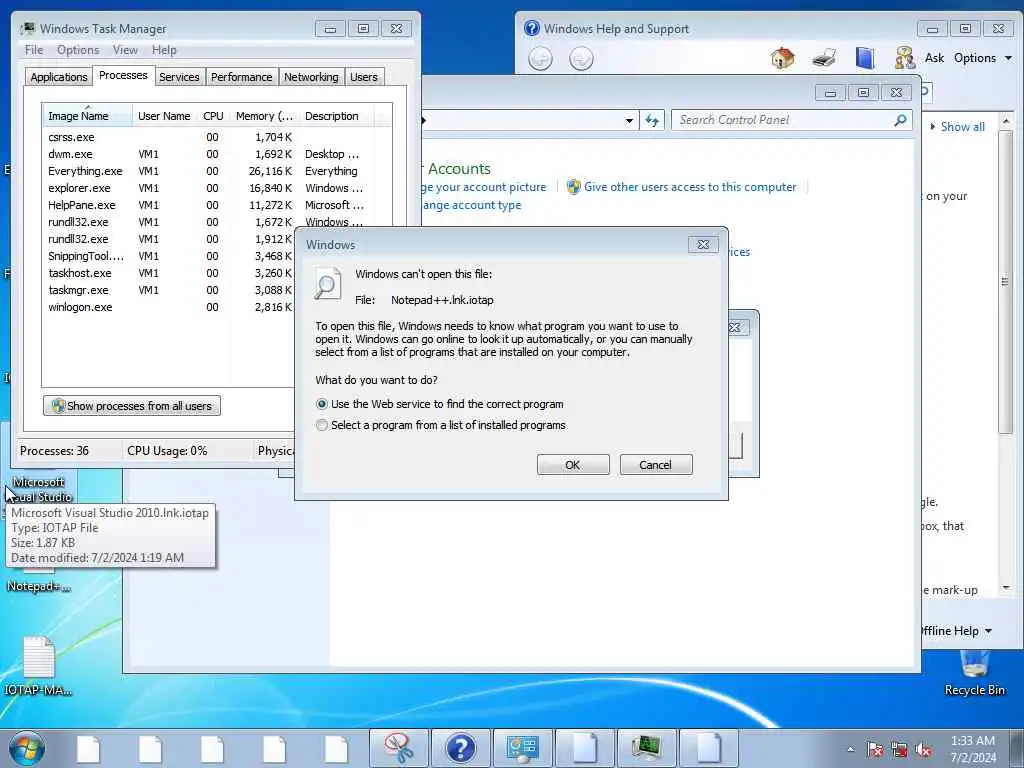
Task: Select the taskmgr.exe process row
Action: pyautogui.click(x=170, y=290)
